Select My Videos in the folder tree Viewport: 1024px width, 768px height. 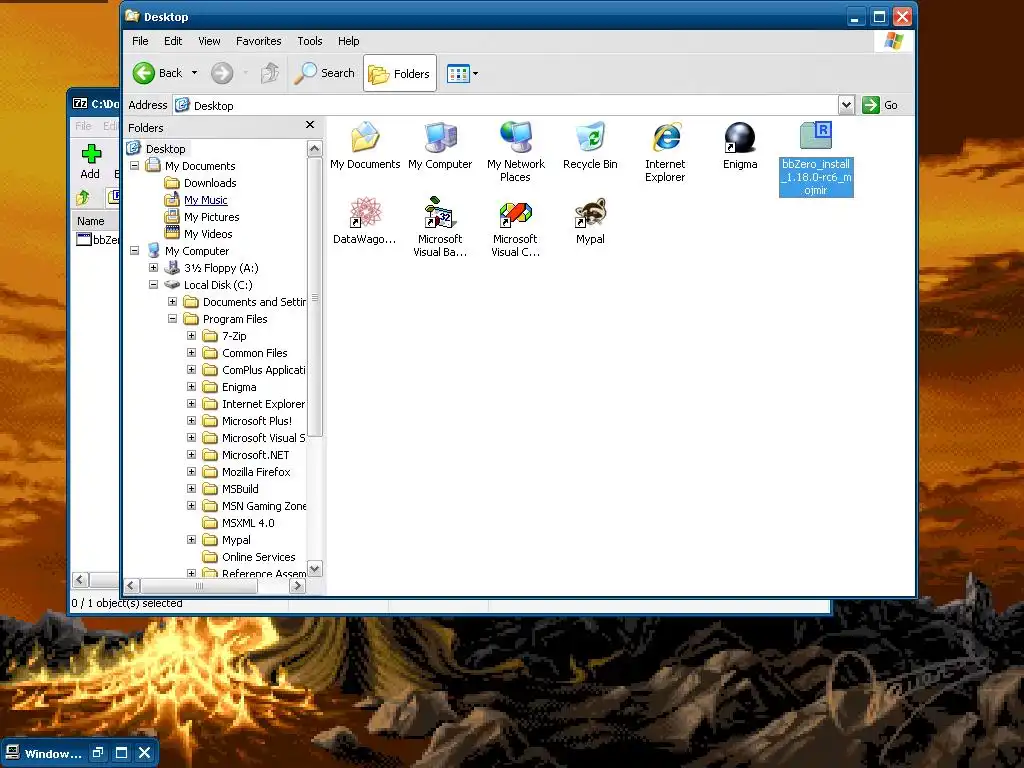tap(208, 234)
